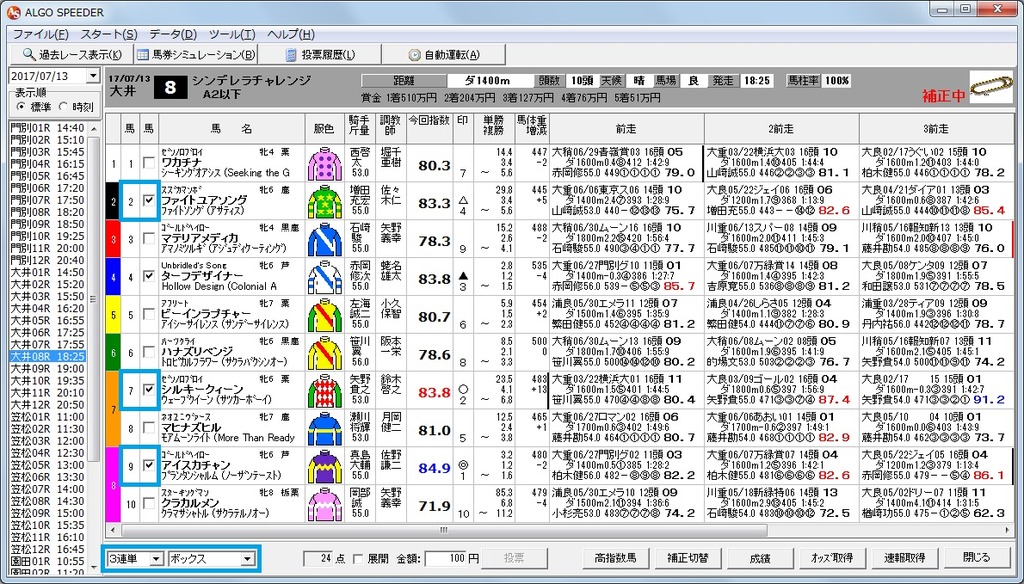Check the box for horse 3 マテリアメディカ
Viewport: 1024px width, 584px height.
point(149,238)
